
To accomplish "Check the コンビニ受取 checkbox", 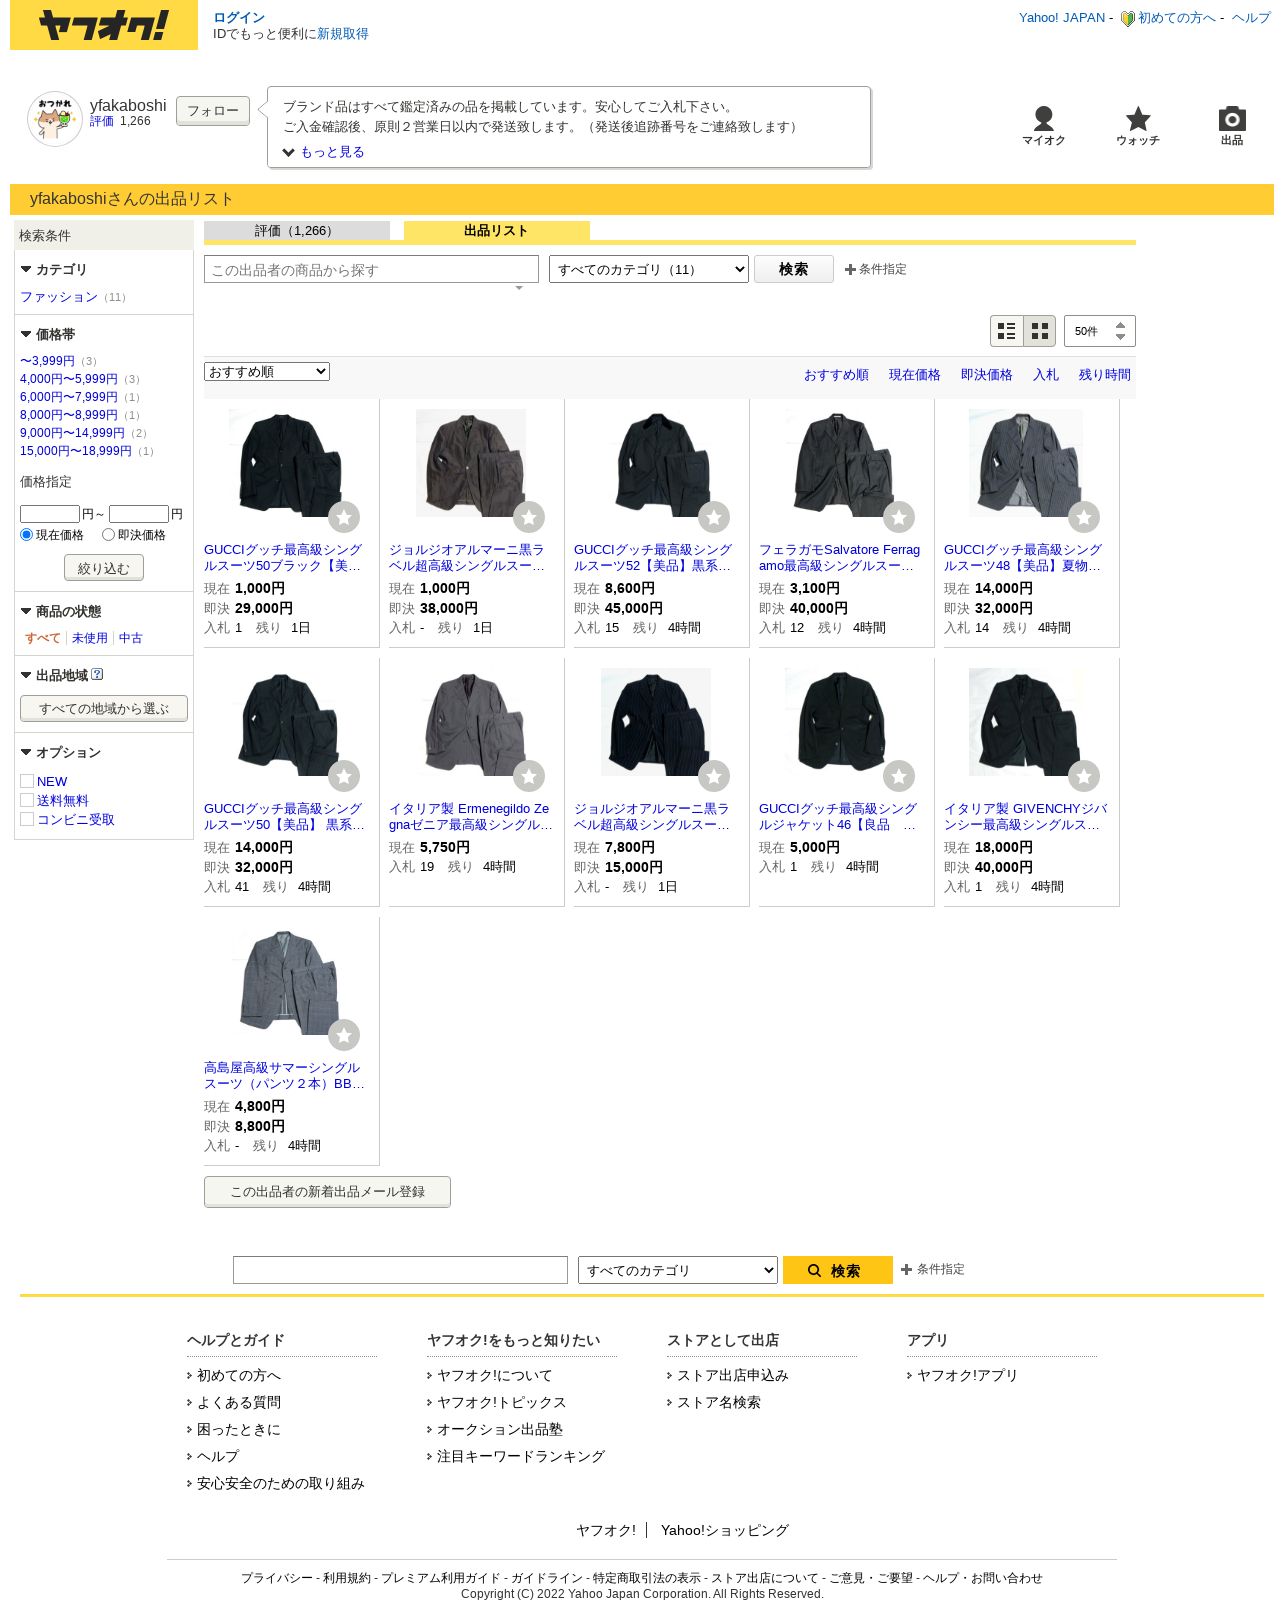I will click(27, 819).
